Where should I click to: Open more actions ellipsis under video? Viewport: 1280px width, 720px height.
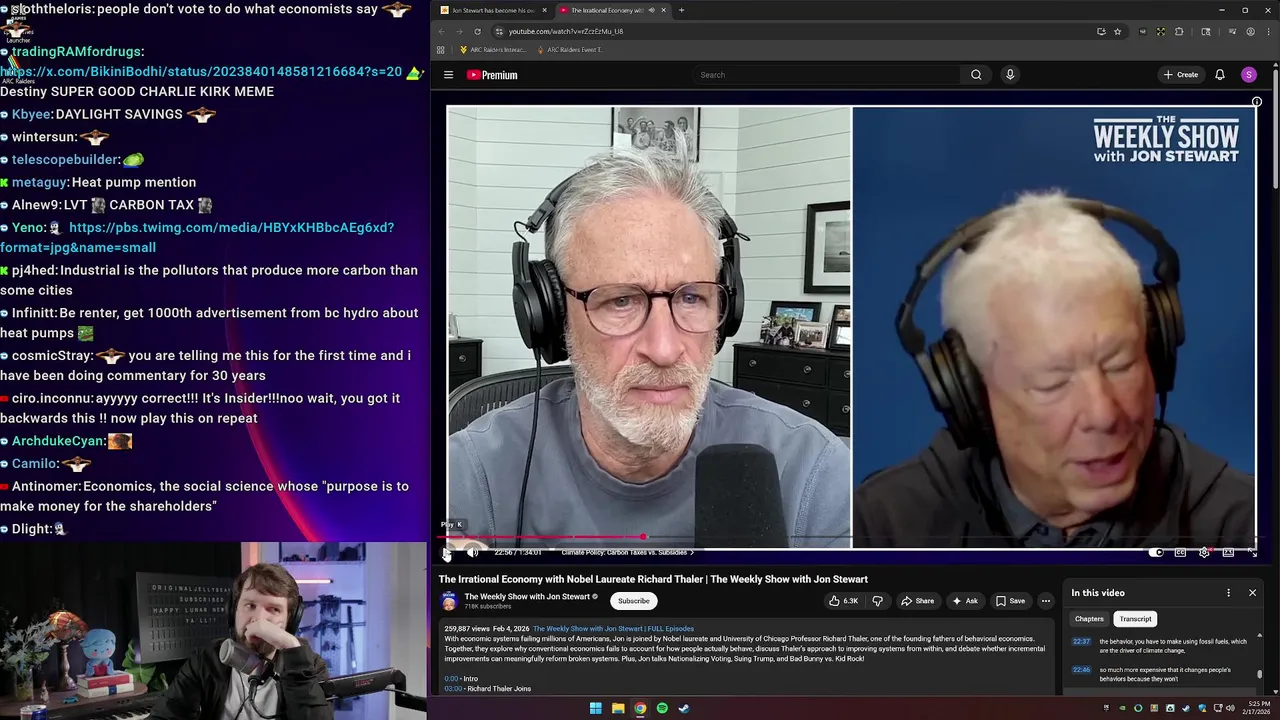click(1046, 601)
